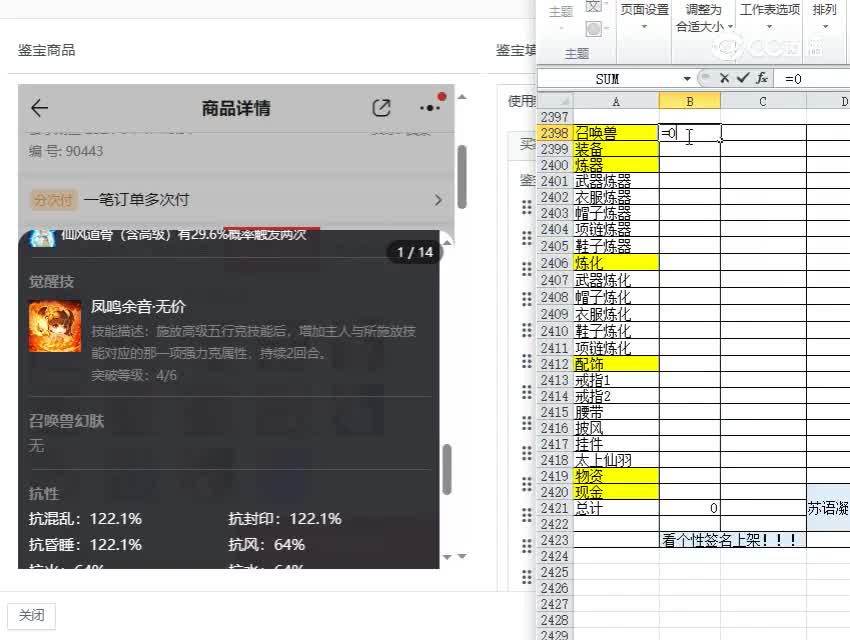Click the Insert Function fx icon
The height and width of the screenshot is (640, 850).
click(x=763, y=78)
